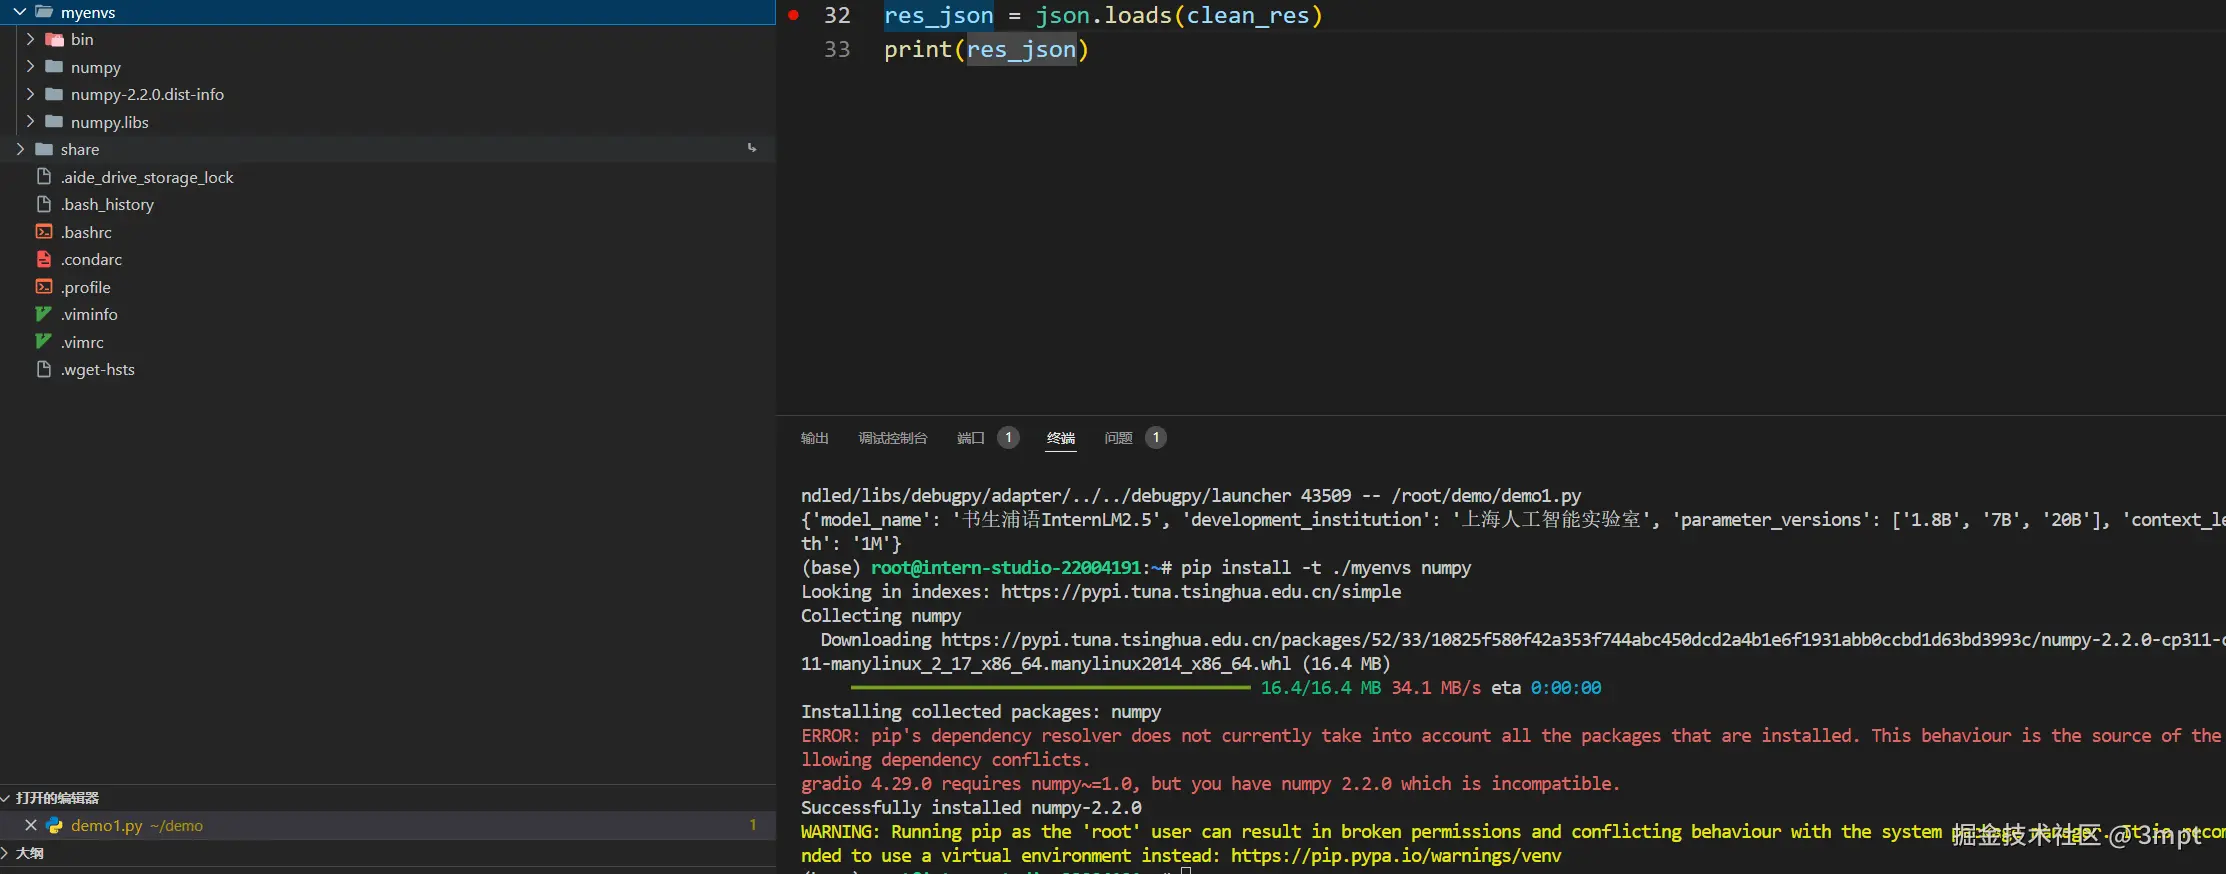This screenshot has width=2226, height=874.
Task: Toggle the breakpoint on line 32
Action: point(793,16)
